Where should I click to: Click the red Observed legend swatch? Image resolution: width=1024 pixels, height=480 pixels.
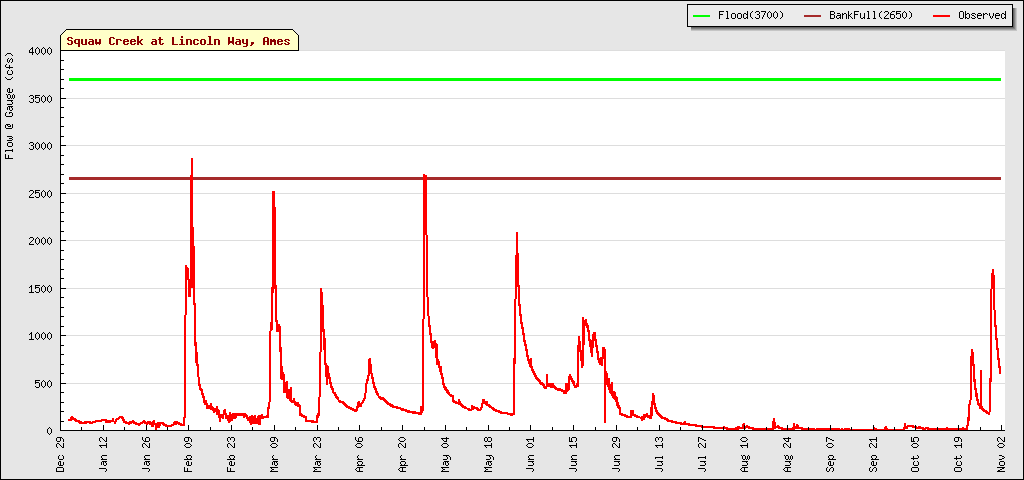[x=943, y=15]
